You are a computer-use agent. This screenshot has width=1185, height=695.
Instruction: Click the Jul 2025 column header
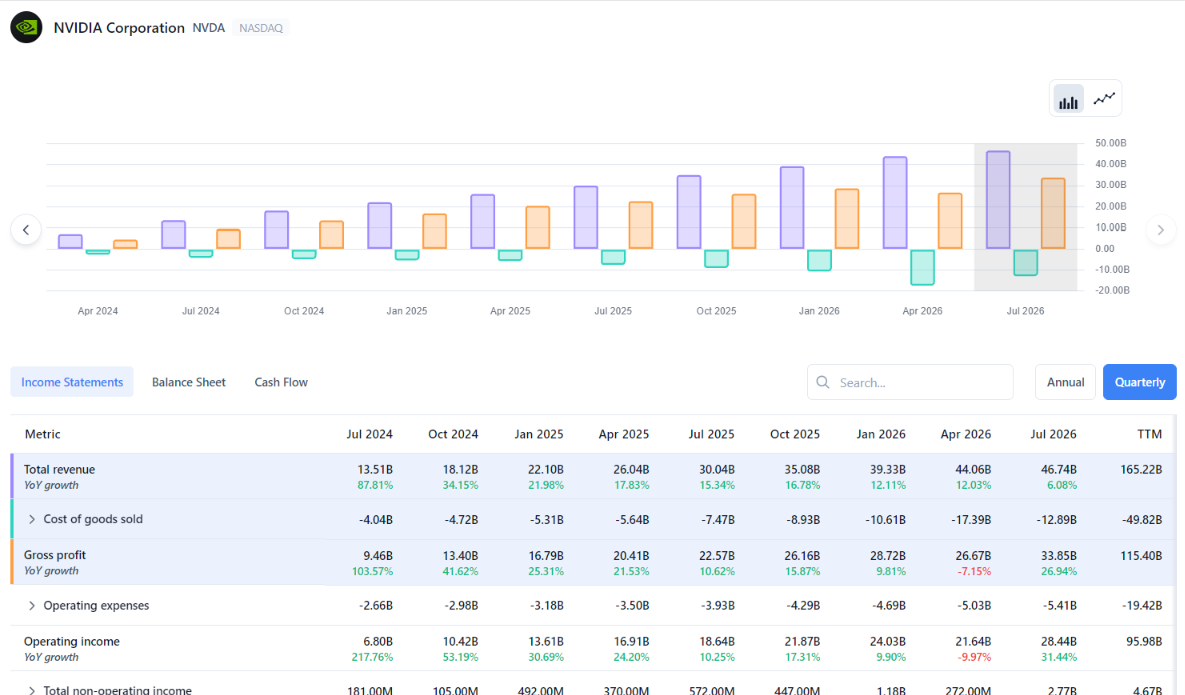click(x=711, y=434)
